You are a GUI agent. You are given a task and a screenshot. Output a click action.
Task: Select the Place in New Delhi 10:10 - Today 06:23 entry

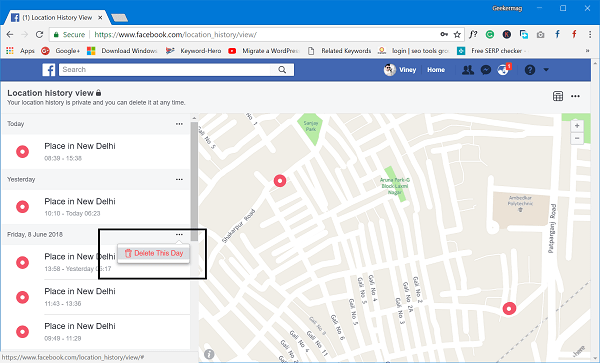coord(96,207)
